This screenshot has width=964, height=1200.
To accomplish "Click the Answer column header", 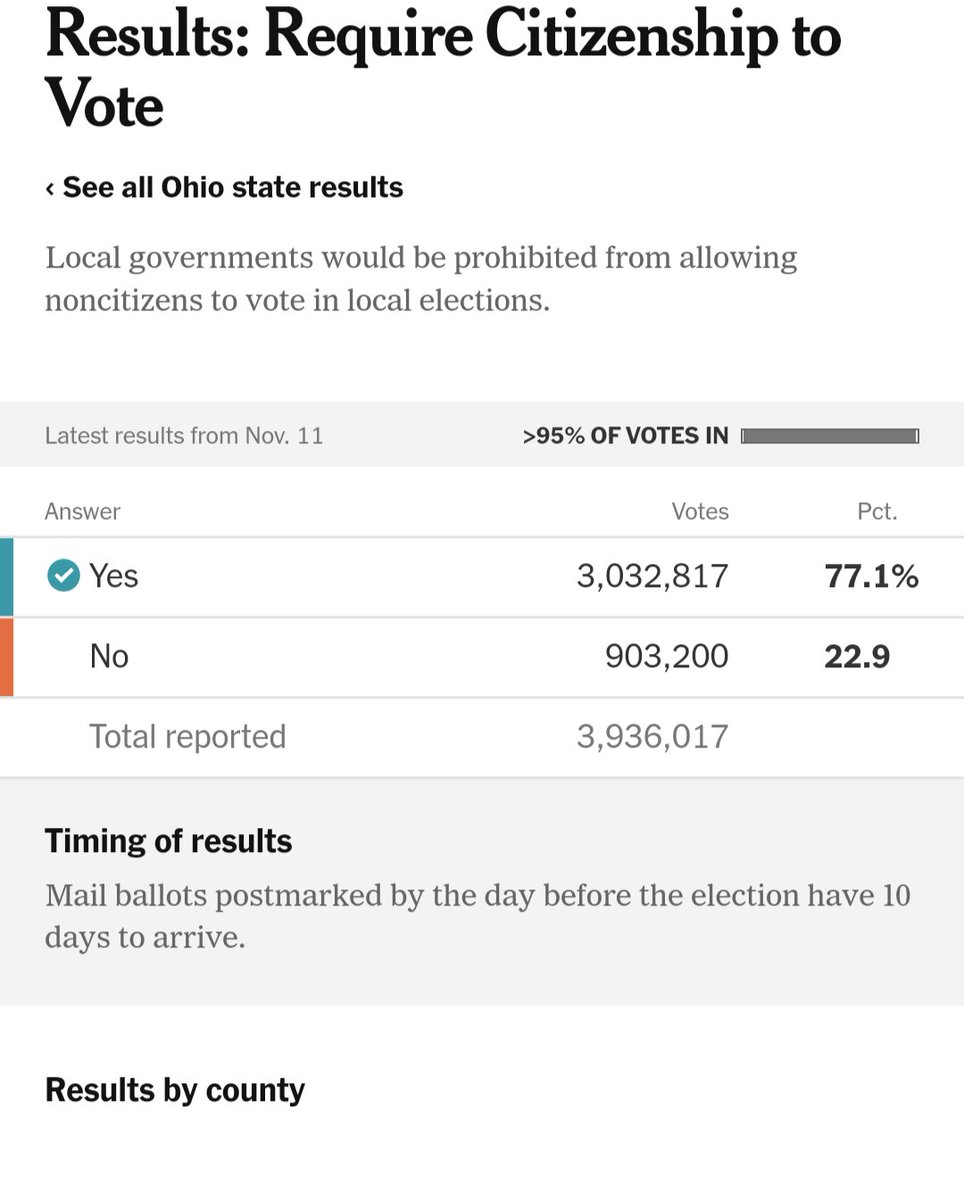I will [83, 512].
